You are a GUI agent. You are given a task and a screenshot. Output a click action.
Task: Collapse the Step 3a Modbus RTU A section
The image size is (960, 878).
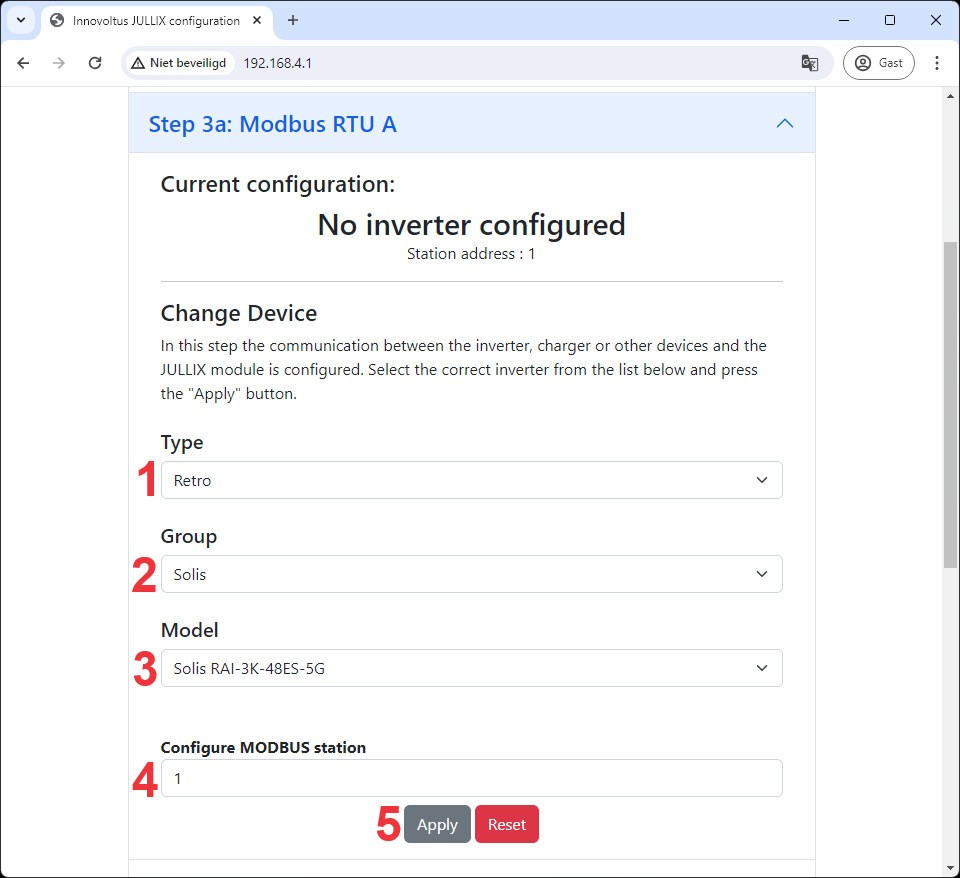[x=785, y=123]
